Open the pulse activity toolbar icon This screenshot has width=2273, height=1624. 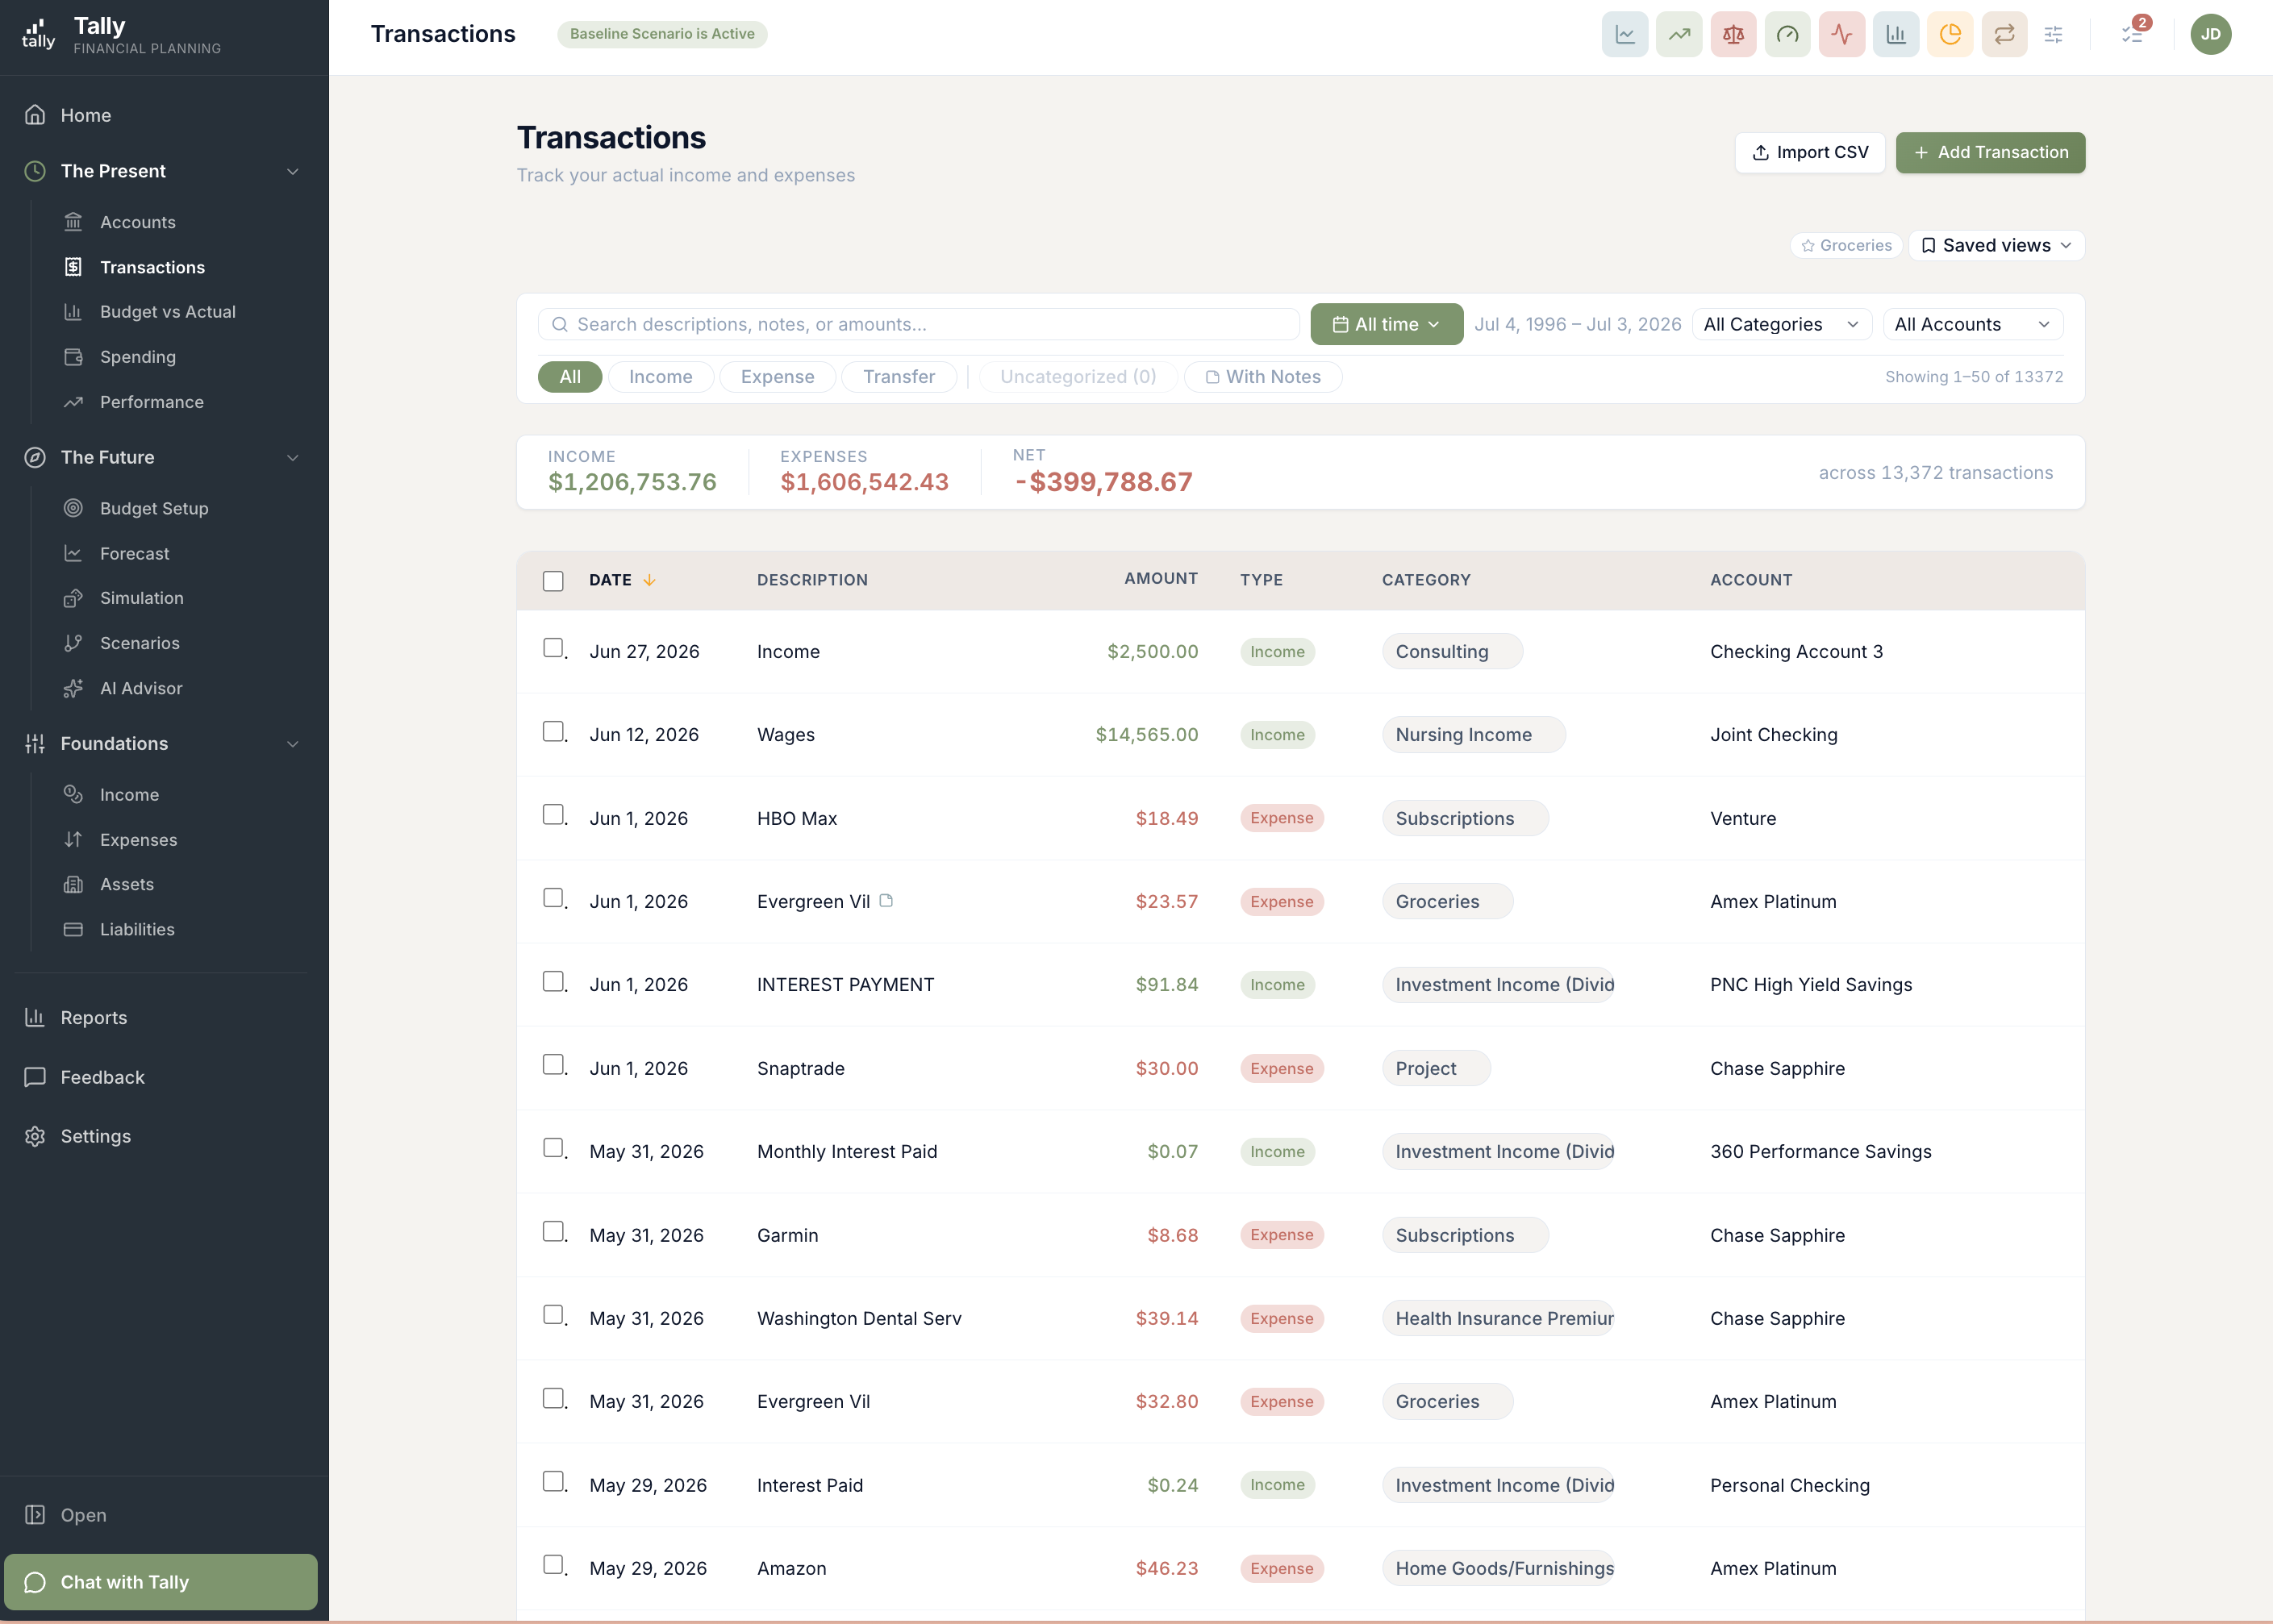tap(1842, 34)
